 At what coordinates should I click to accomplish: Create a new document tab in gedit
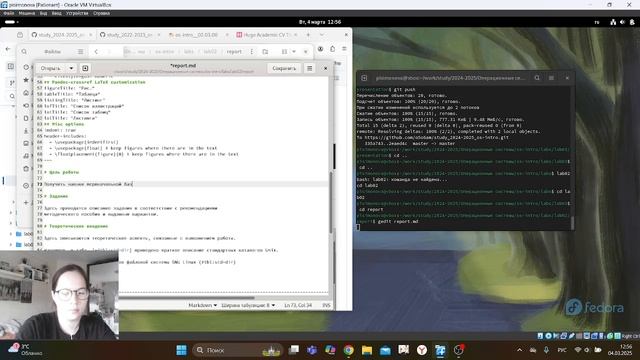point(85,68)
